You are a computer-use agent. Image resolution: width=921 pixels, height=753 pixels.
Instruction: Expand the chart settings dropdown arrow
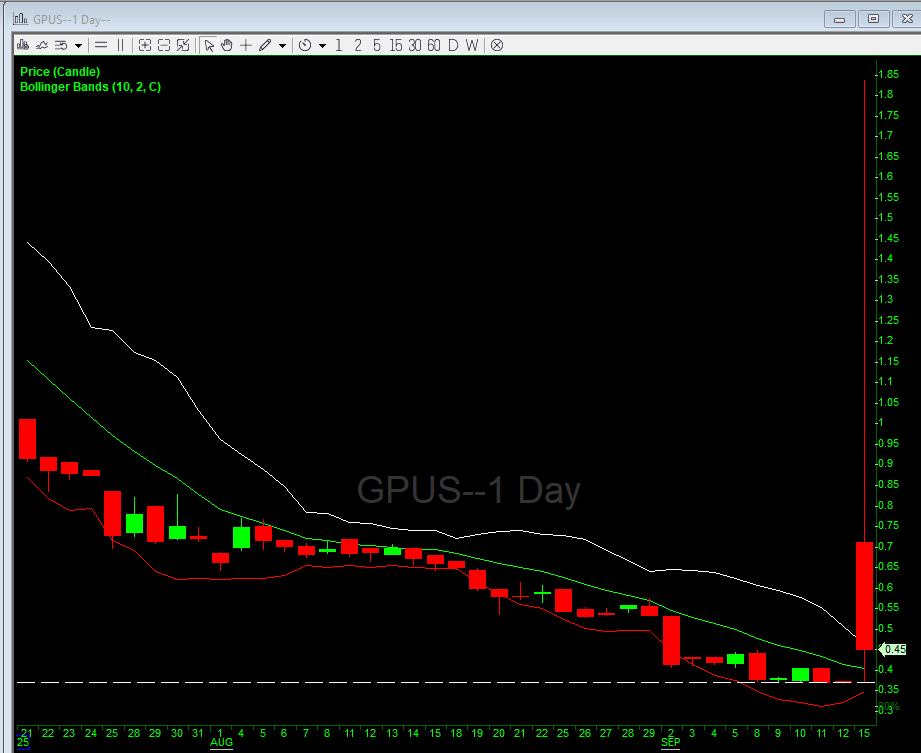[x=77, y=45]
